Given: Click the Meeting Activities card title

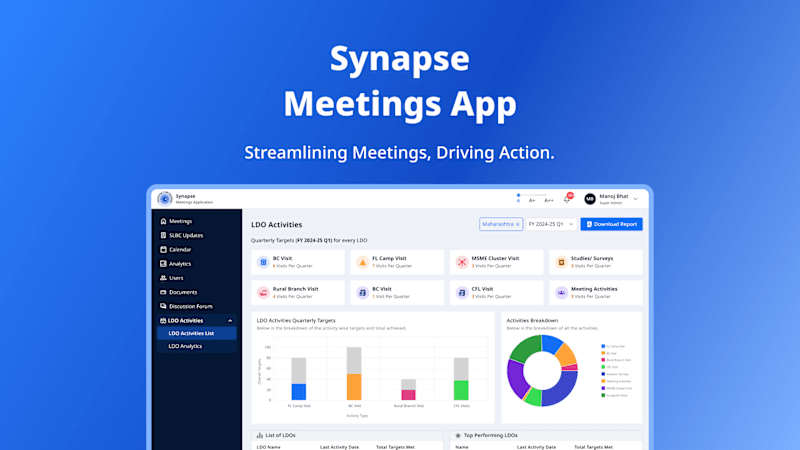Looking at the screenshot, I should (x=594, y=289).
